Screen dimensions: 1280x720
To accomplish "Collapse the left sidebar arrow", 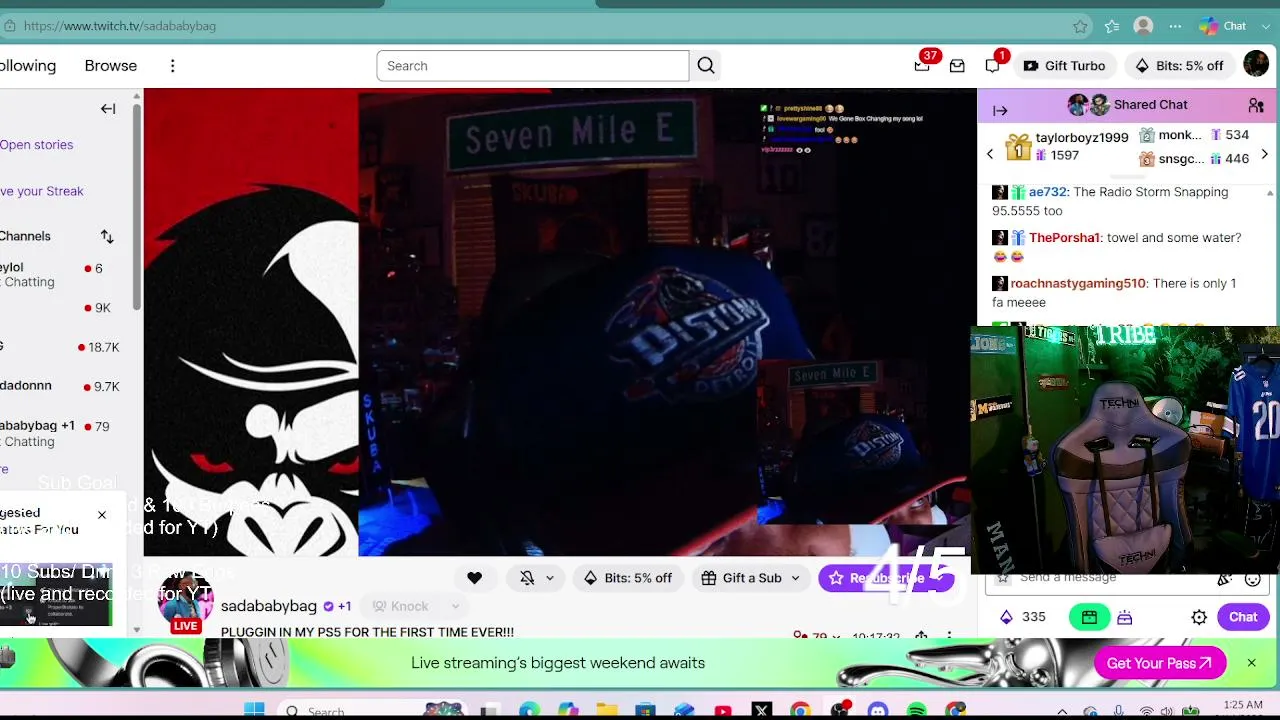I will point(108,109).
